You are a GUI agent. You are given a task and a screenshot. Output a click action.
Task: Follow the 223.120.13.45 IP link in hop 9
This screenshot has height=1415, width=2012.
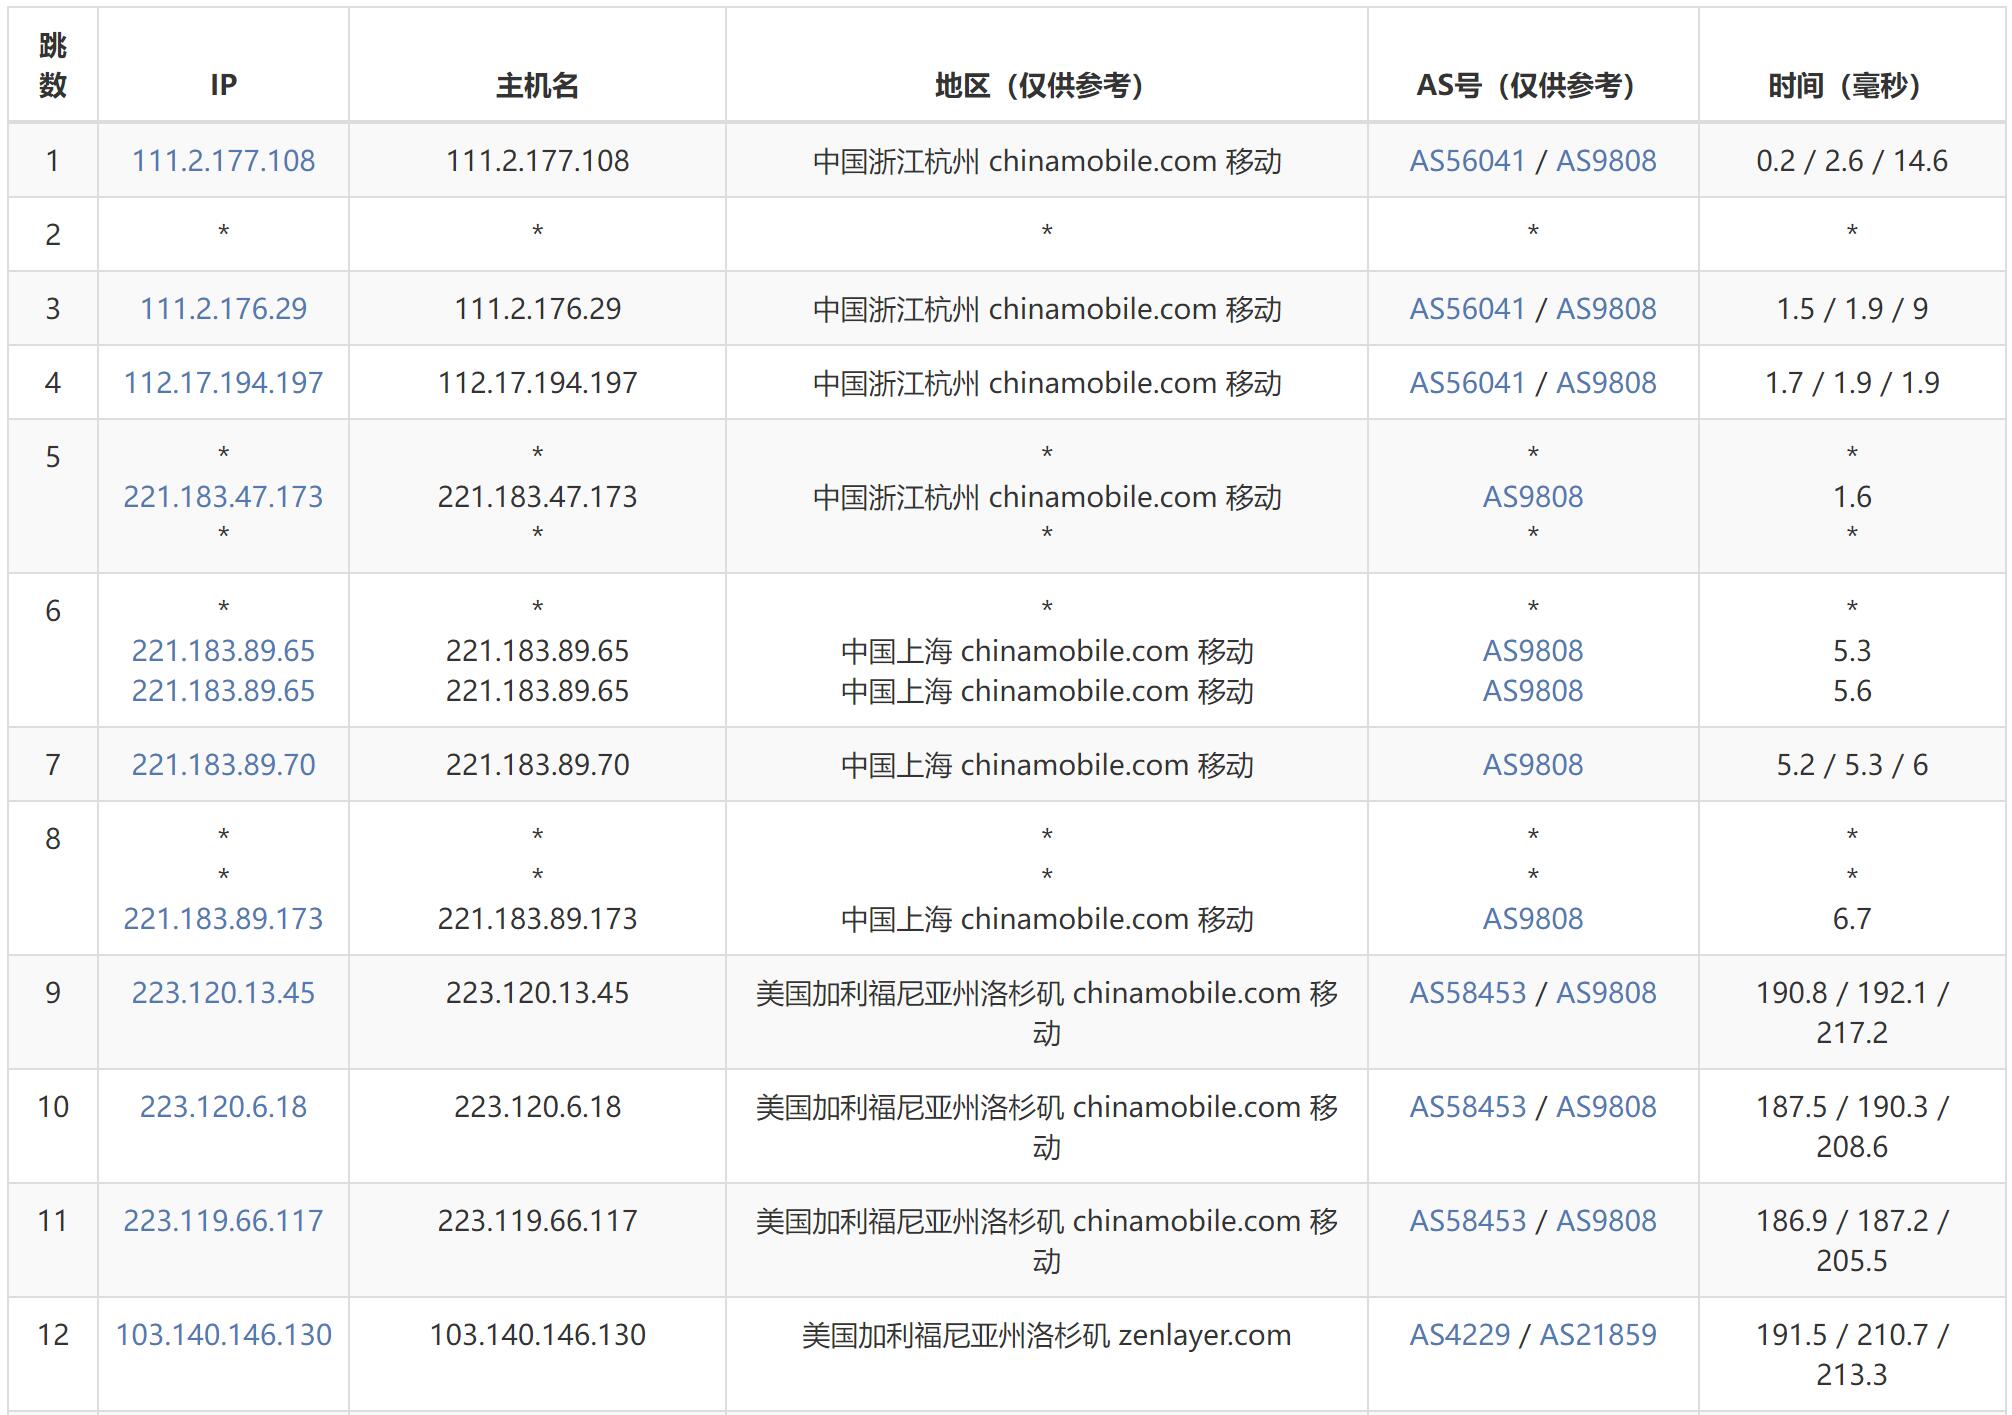[223, 993]
